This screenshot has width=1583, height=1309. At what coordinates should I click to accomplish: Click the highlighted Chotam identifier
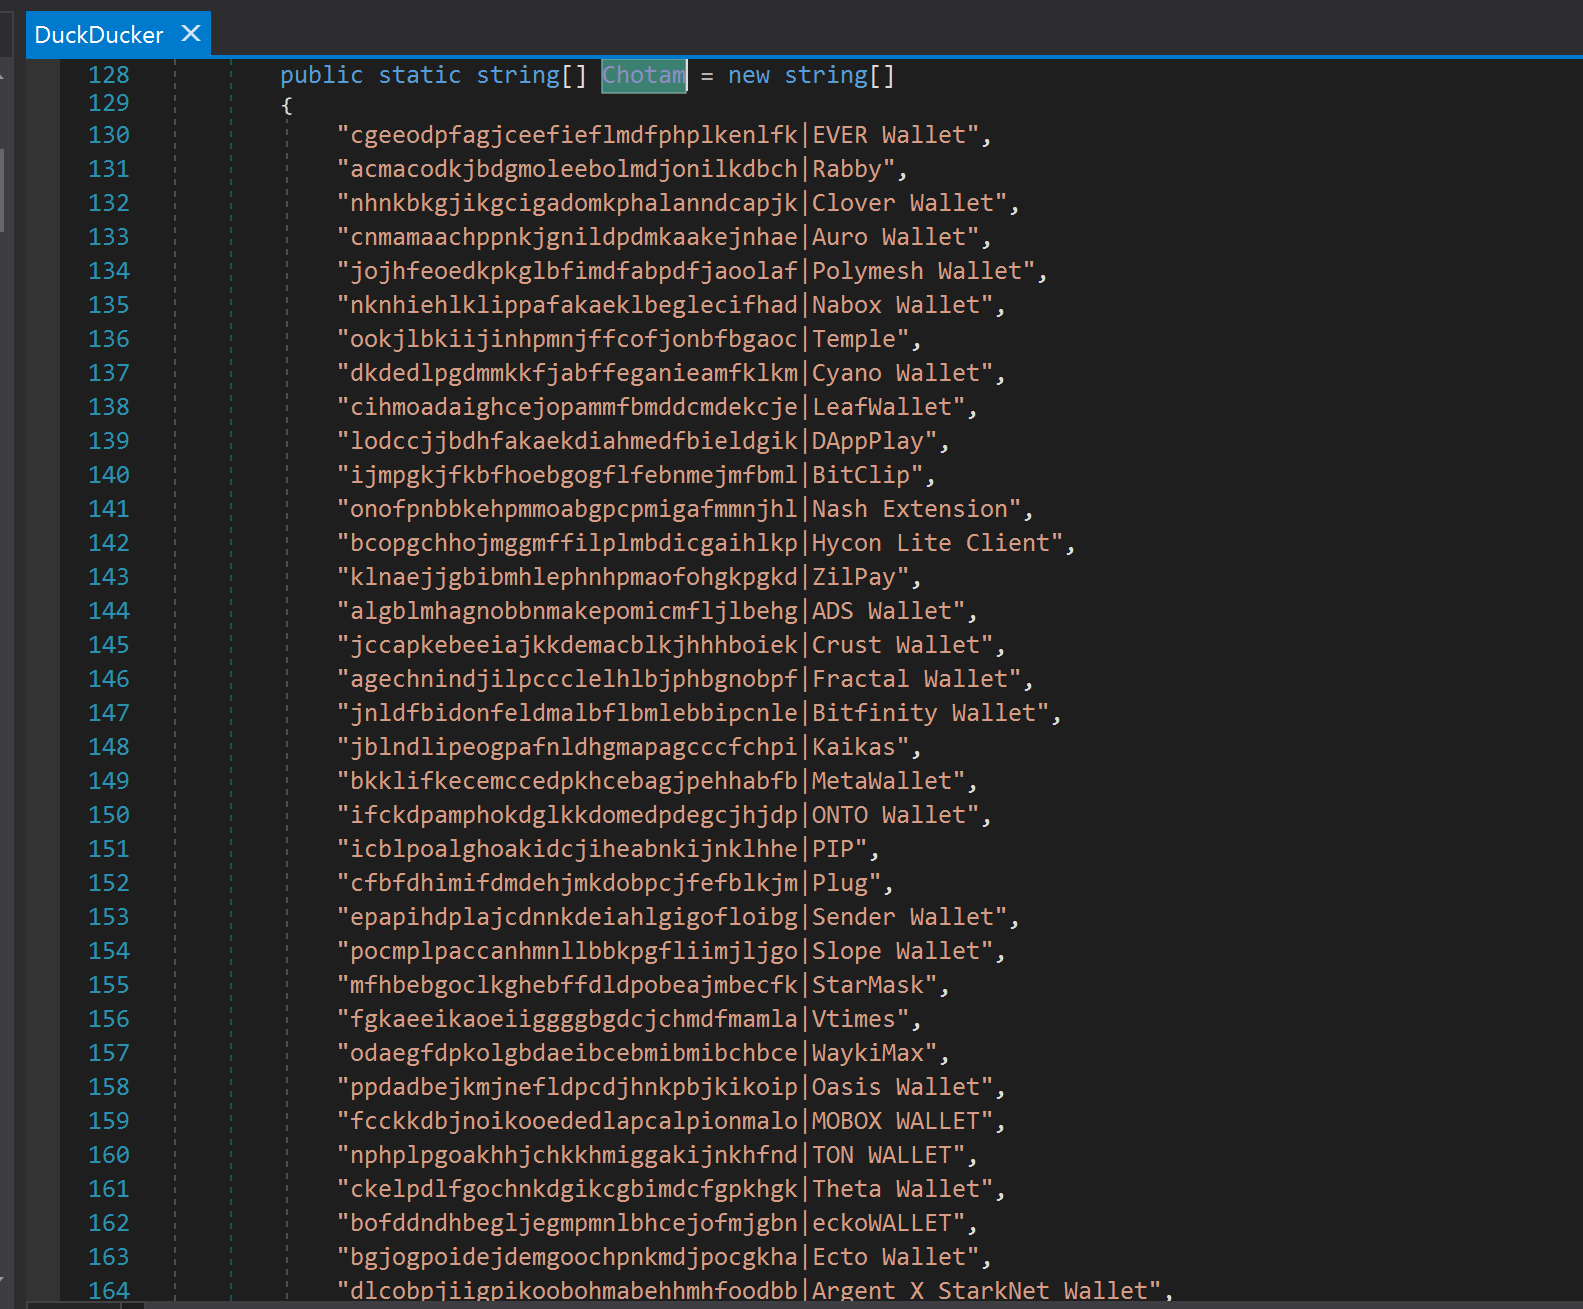(x=644, y=75)
